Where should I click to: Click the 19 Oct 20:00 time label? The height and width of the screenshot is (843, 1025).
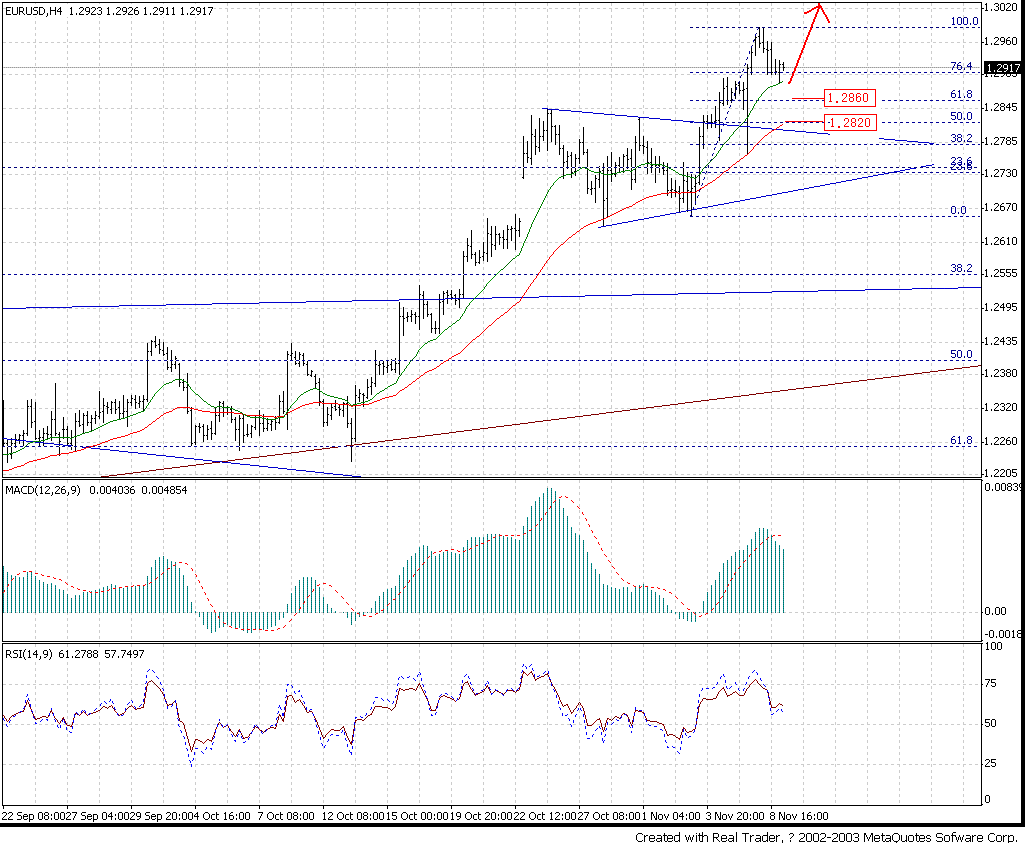tap(480, 816)
